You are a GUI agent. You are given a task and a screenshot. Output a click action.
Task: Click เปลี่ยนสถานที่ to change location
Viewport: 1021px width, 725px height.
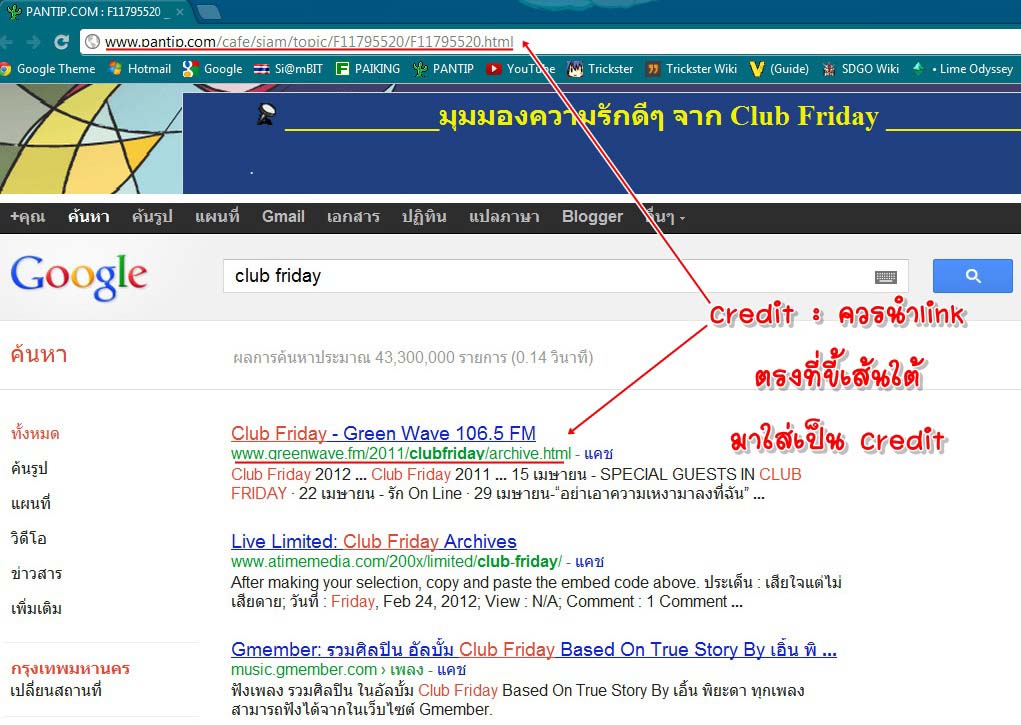click(x=56, y=690)
